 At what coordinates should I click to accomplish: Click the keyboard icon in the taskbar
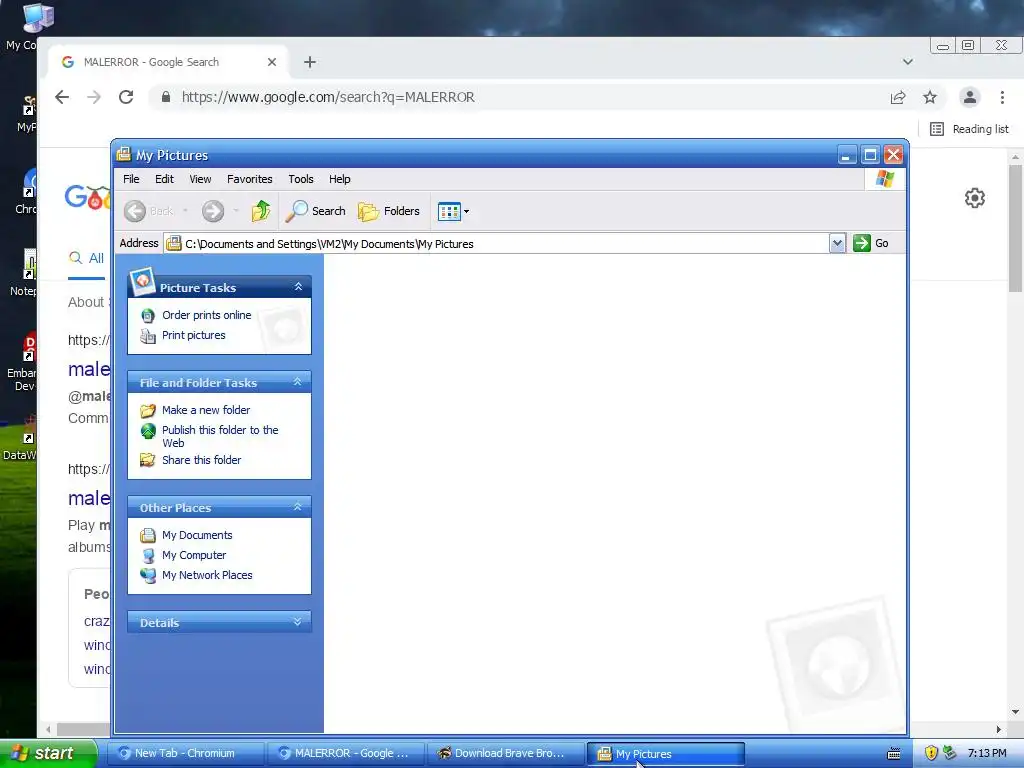pos(894,754)
